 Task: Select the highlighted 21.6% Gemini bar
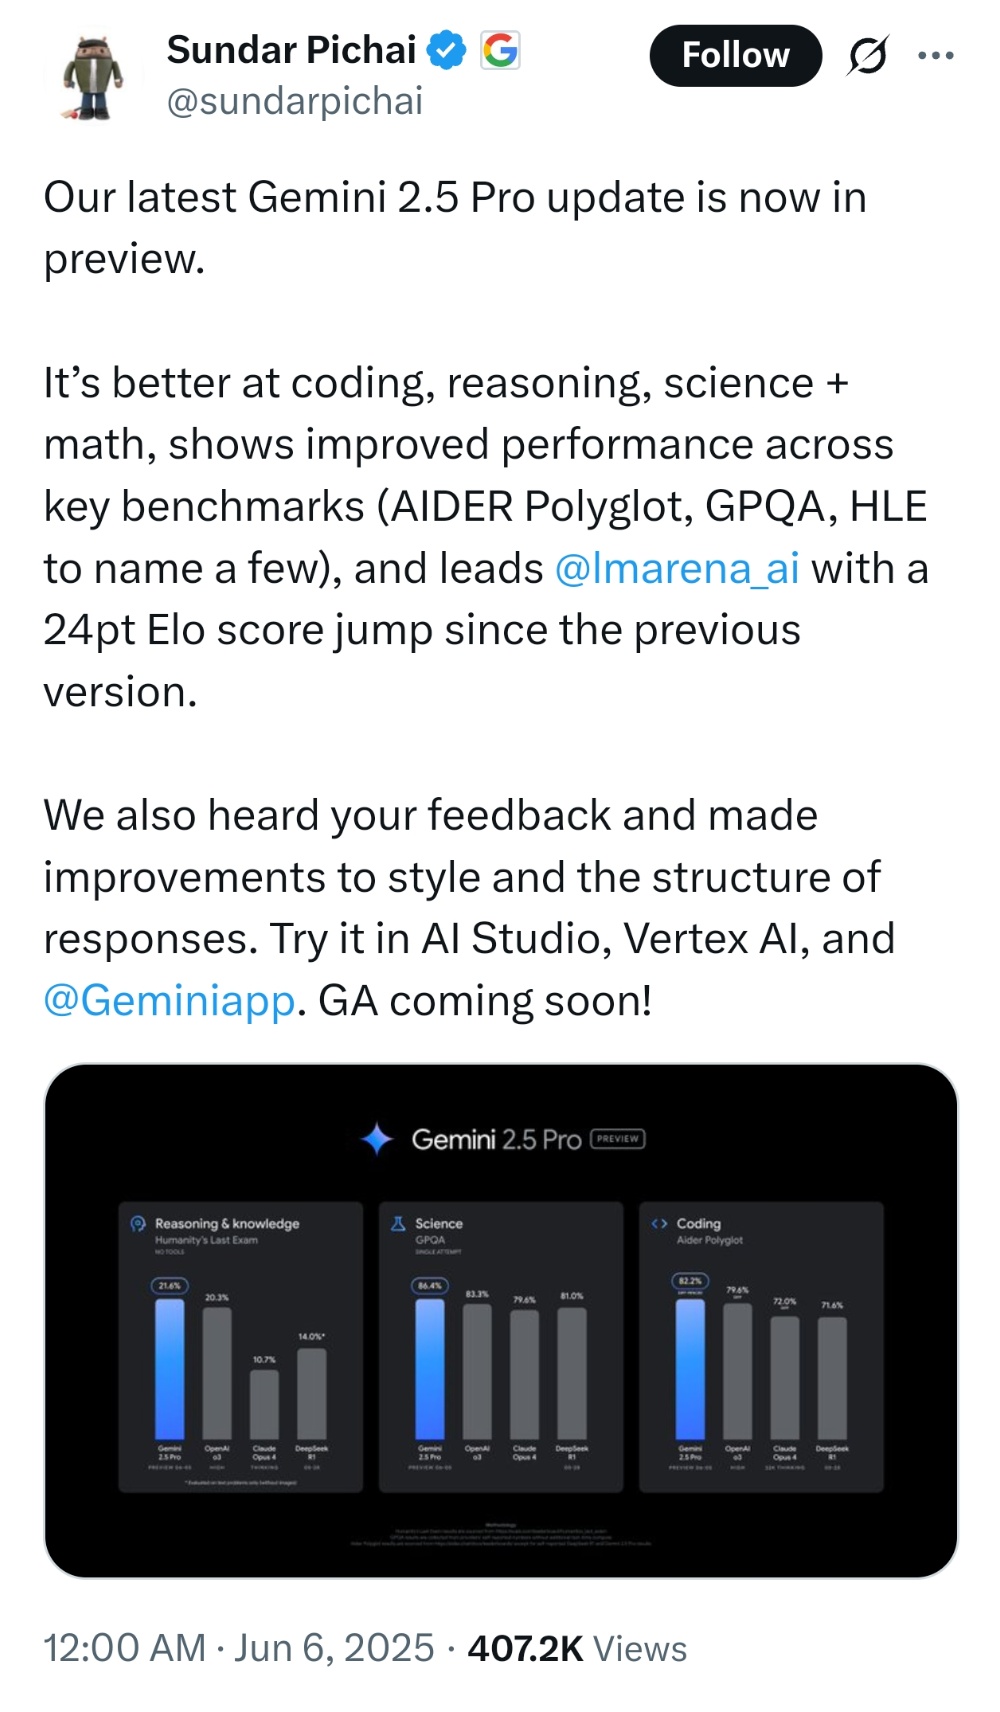[x=172, y=1370]
